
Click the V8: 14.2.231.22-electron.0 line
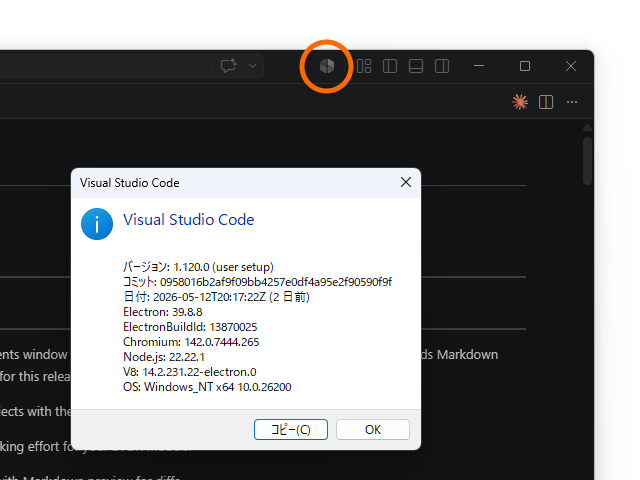(190, 372)
